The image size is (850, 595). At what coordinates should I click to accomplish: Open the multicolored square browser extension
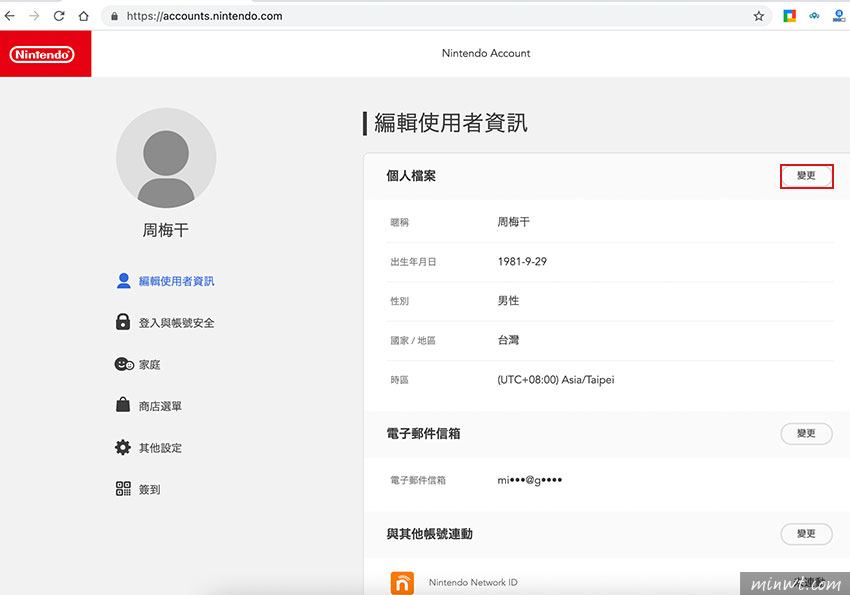pyautogui.click(x=789, y=16)
